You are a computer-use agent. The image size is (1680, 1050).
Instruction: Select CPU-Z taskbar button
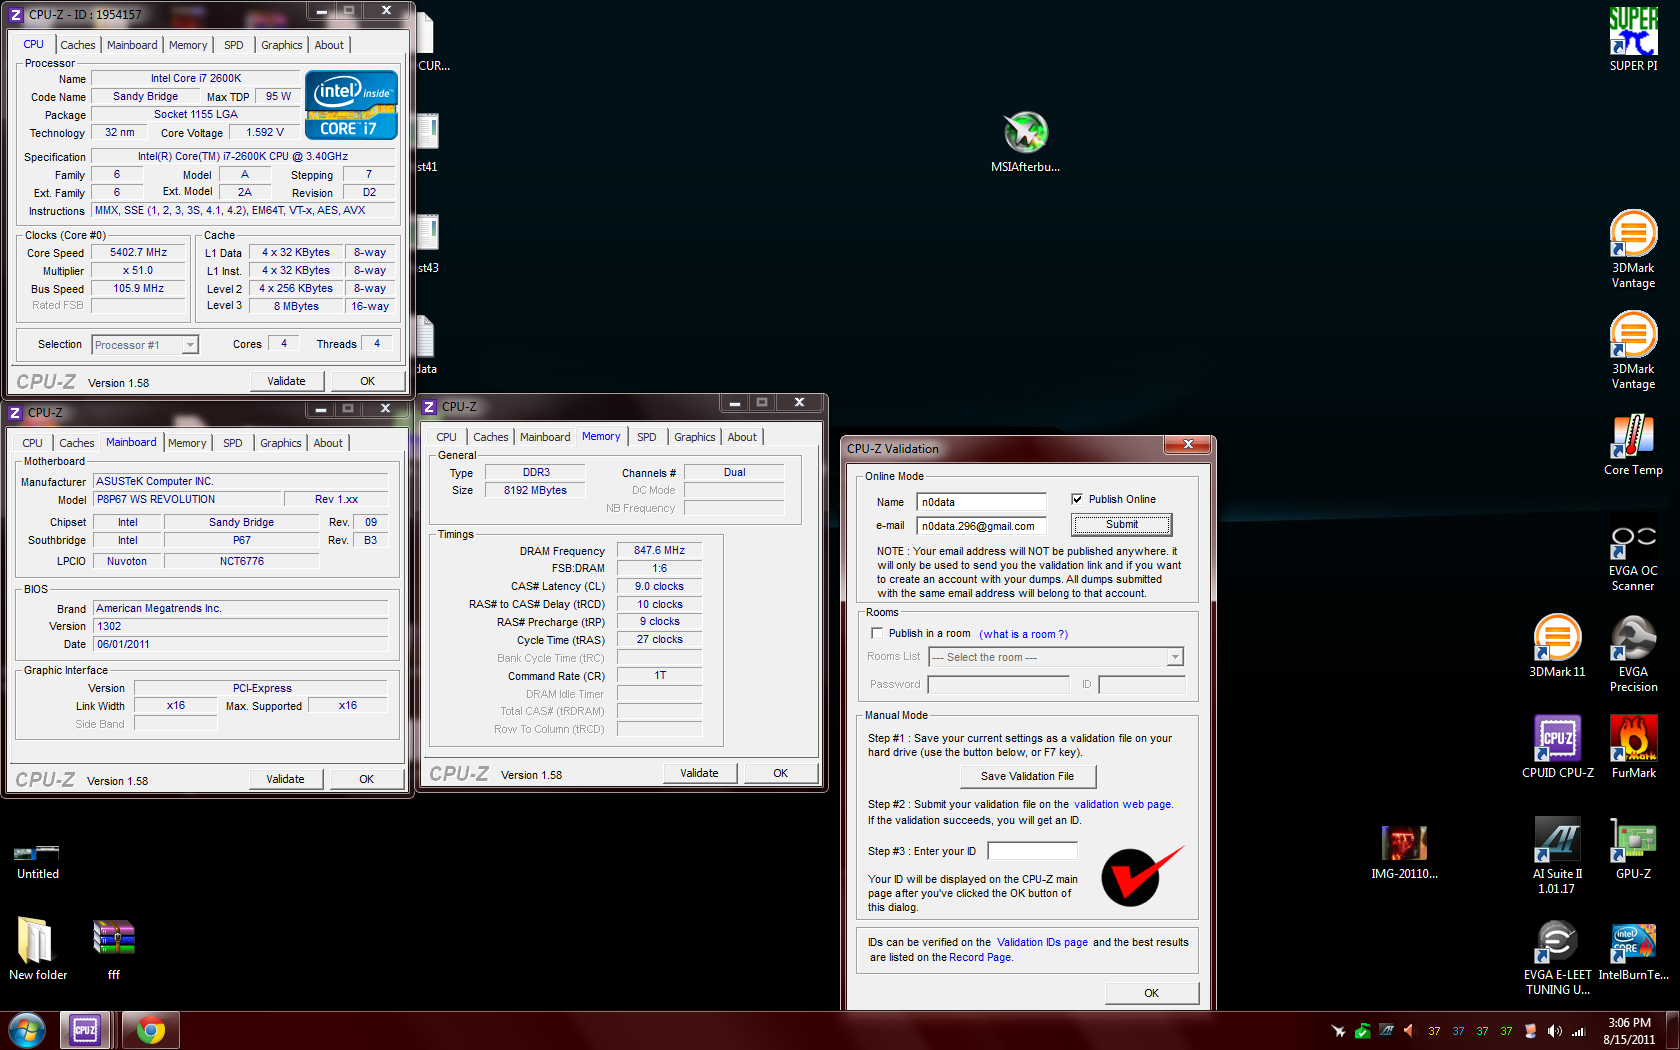click(x=86, y=1030)
